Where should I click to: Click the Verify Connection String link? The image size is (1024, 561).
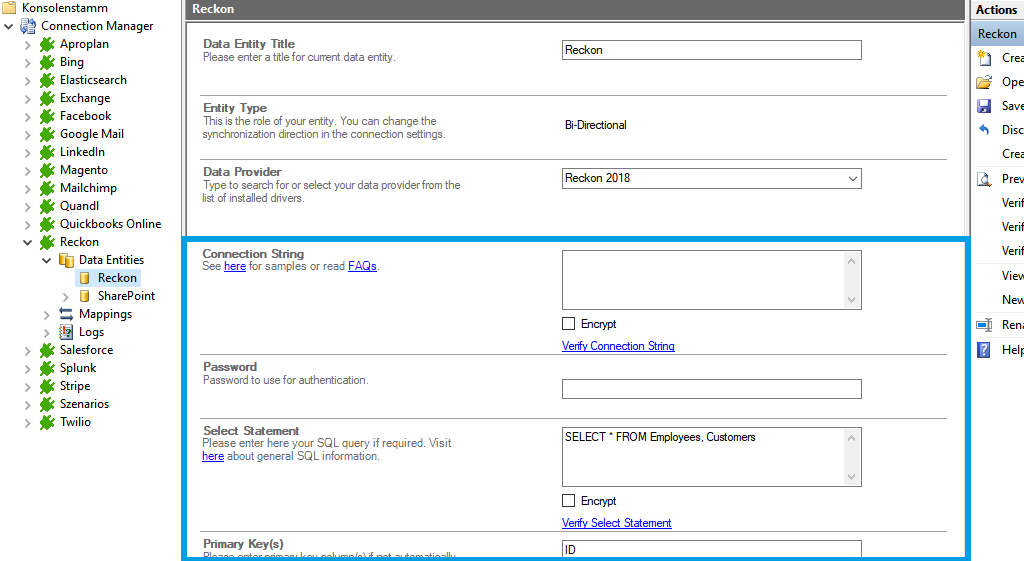pos(618,346)
